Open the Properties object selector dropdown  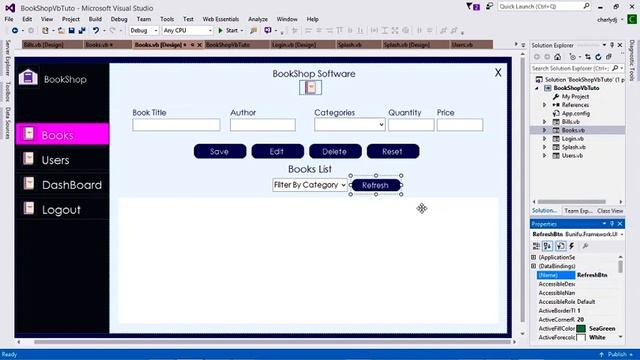pos(622,234)
